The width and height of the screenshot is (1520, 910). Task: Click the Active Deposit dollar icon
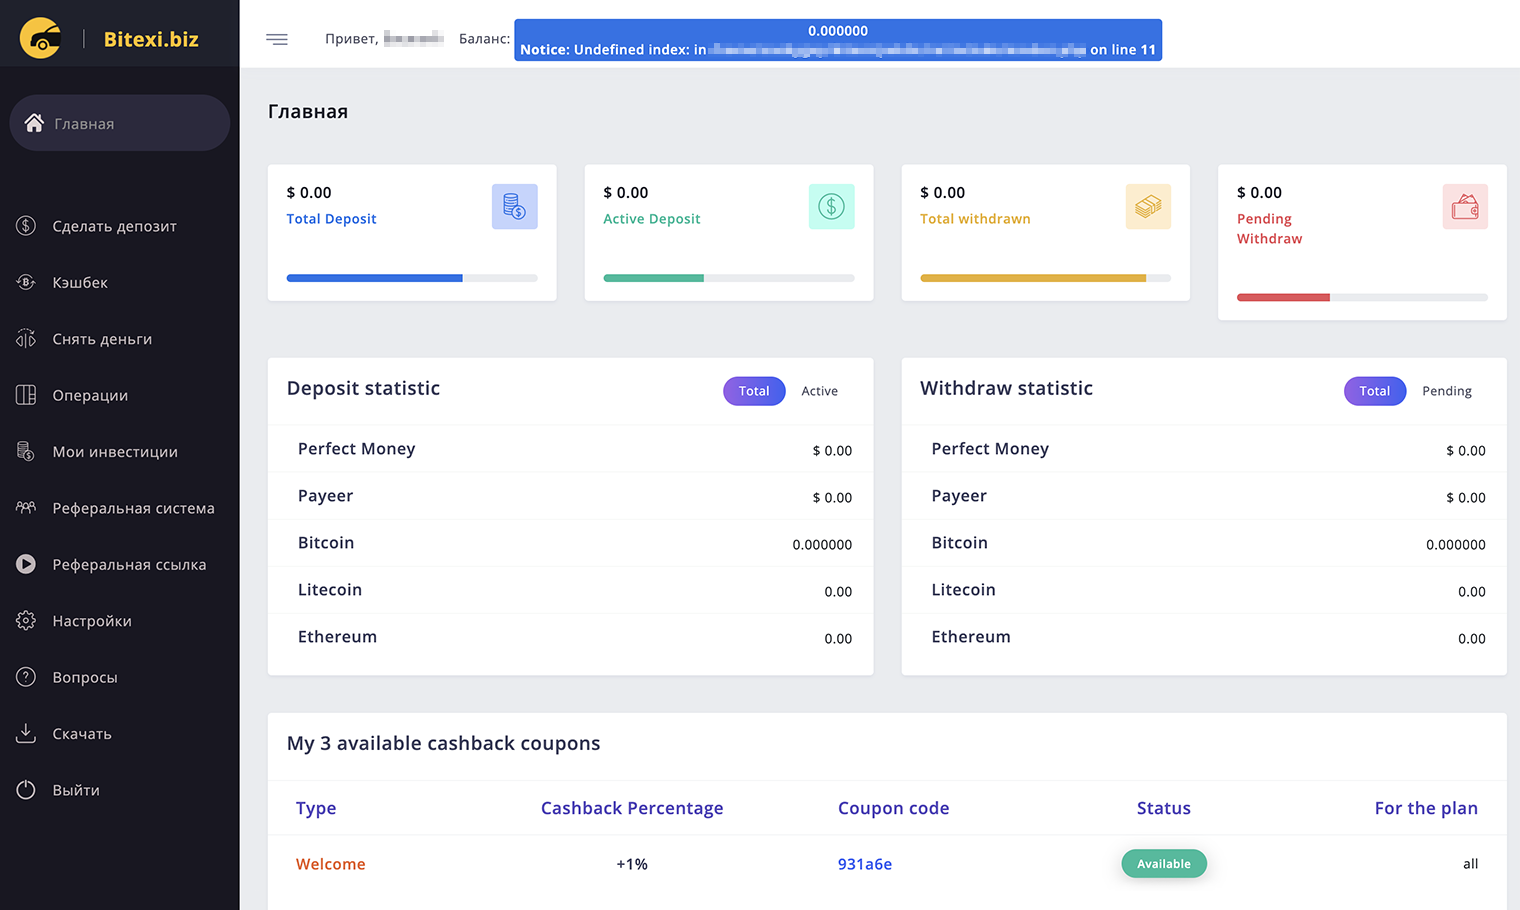click(x=831, y=206)
